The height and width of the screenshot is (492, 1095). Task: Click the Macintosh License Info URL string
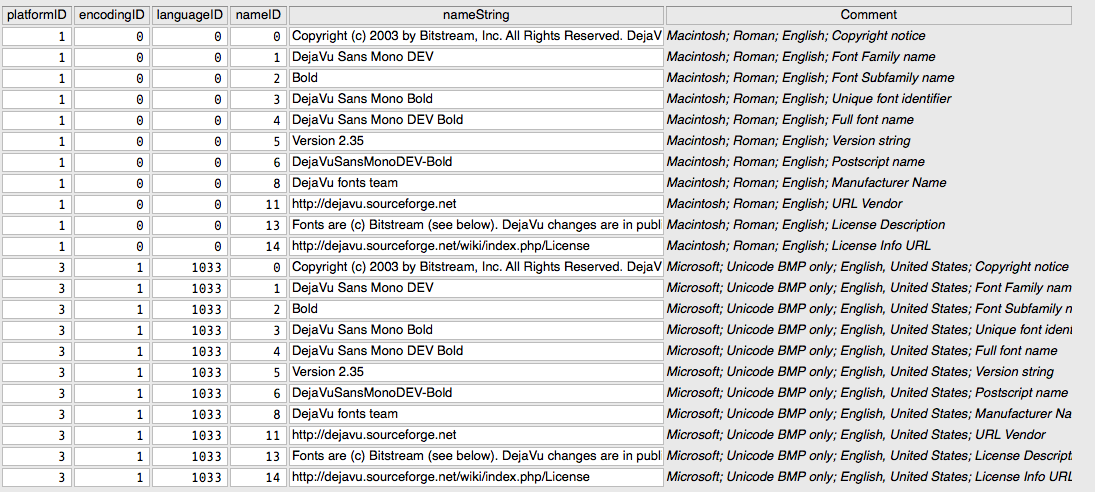point(476,246)
